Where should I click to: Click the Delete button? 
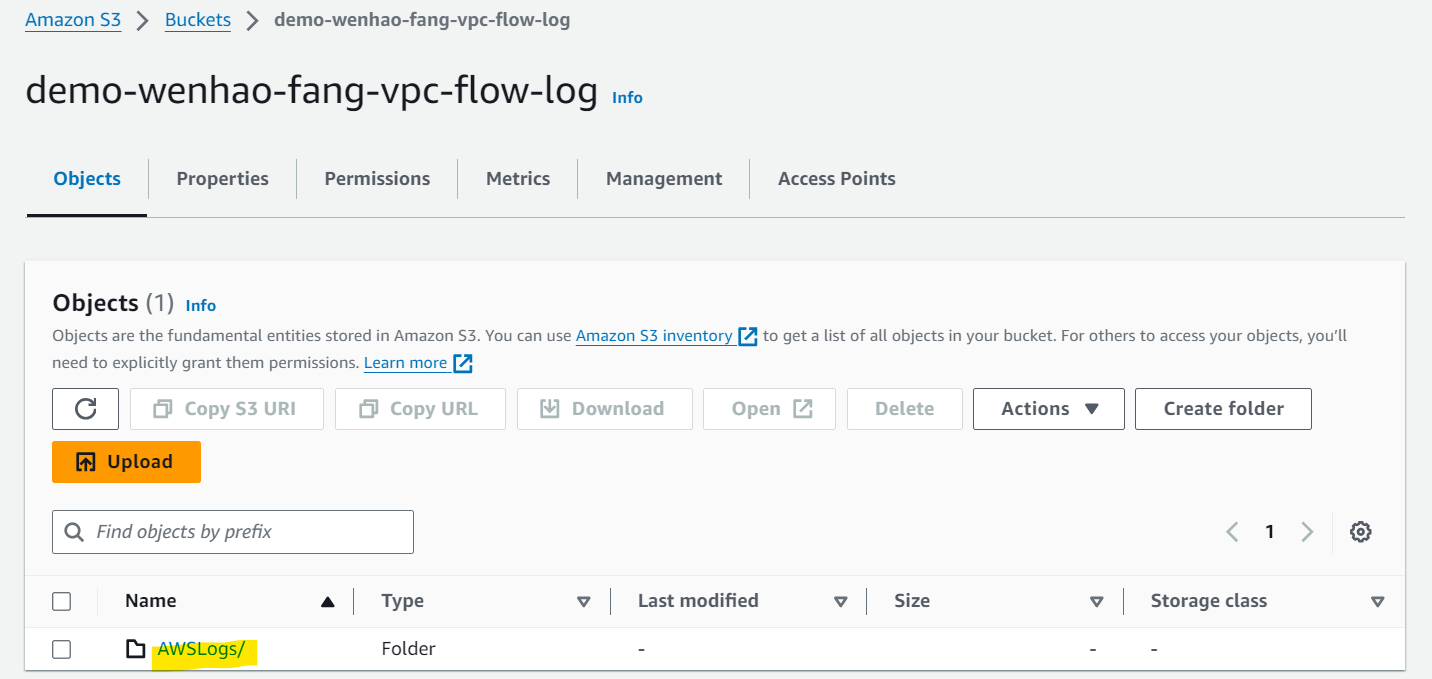pos(904,409)
